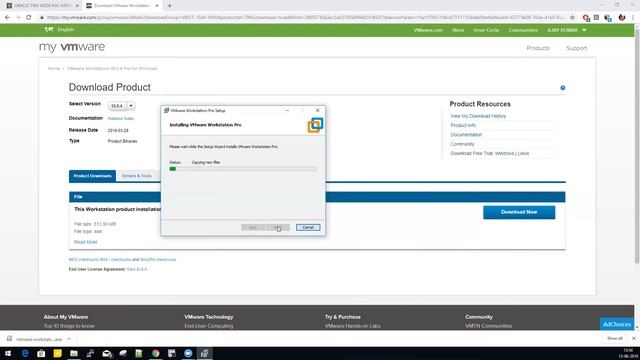Open the Community resource link
640x360 pixels.
[x=462, y=144]
